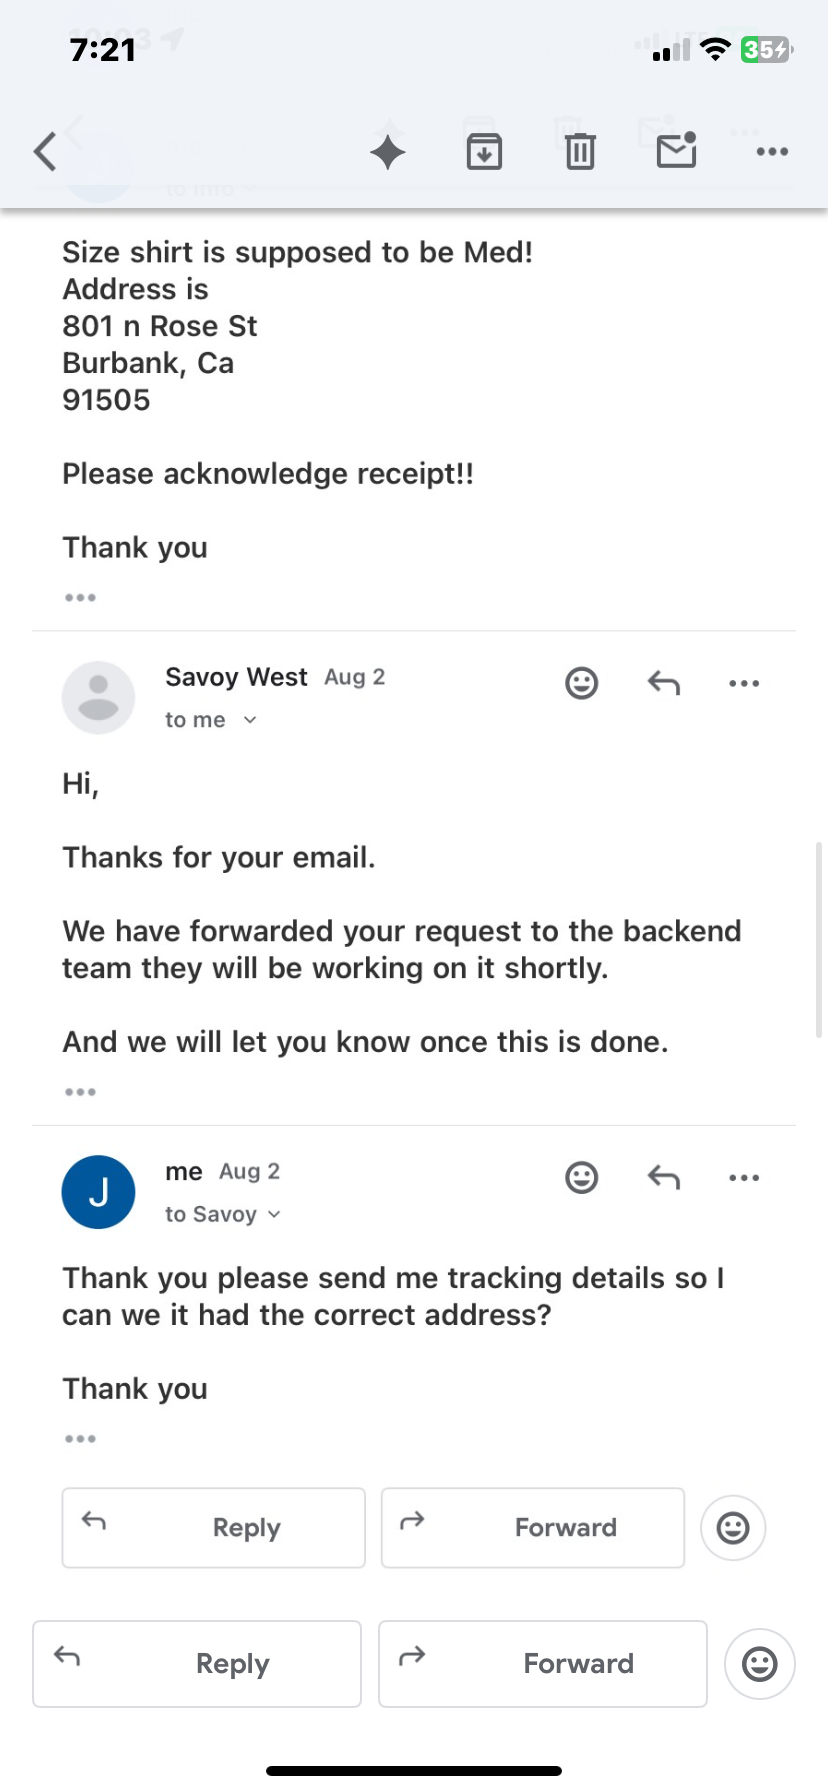This screenshot has width=828, height=1792.
Task: Go back to the inbox list
Action: coord(45,152)
